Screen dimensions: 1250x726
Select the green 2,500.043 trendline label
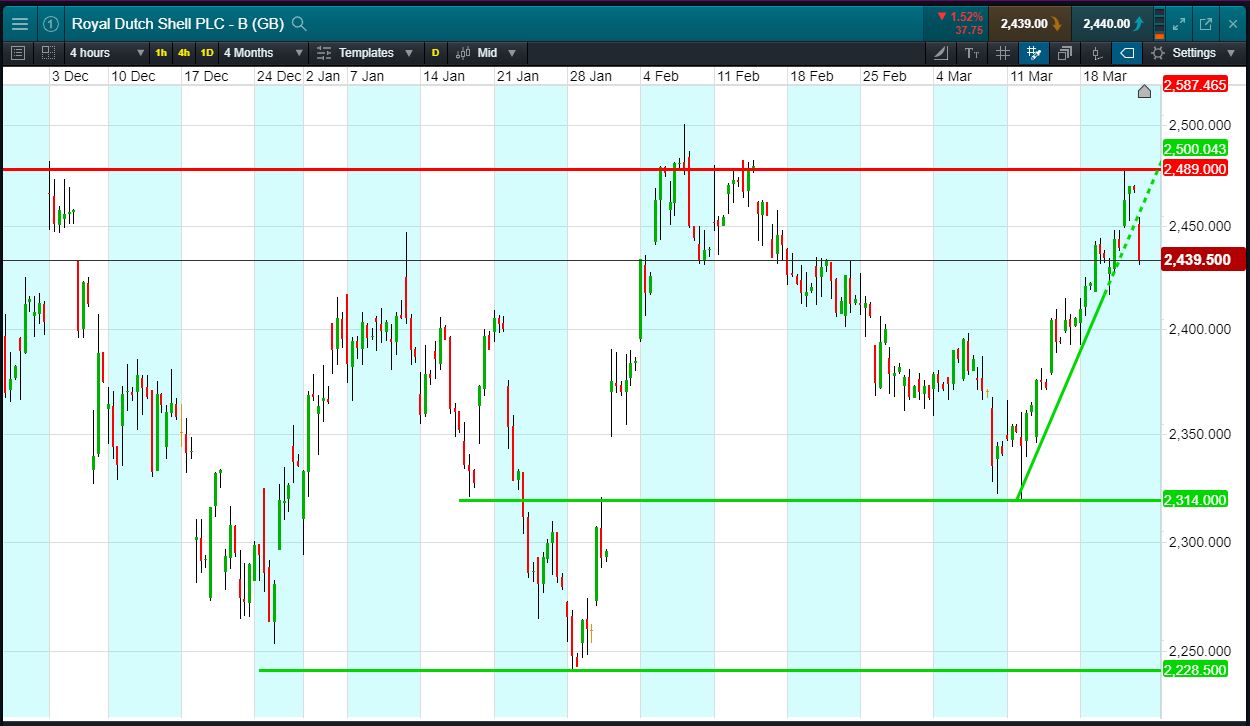(x=1195, y=149)
